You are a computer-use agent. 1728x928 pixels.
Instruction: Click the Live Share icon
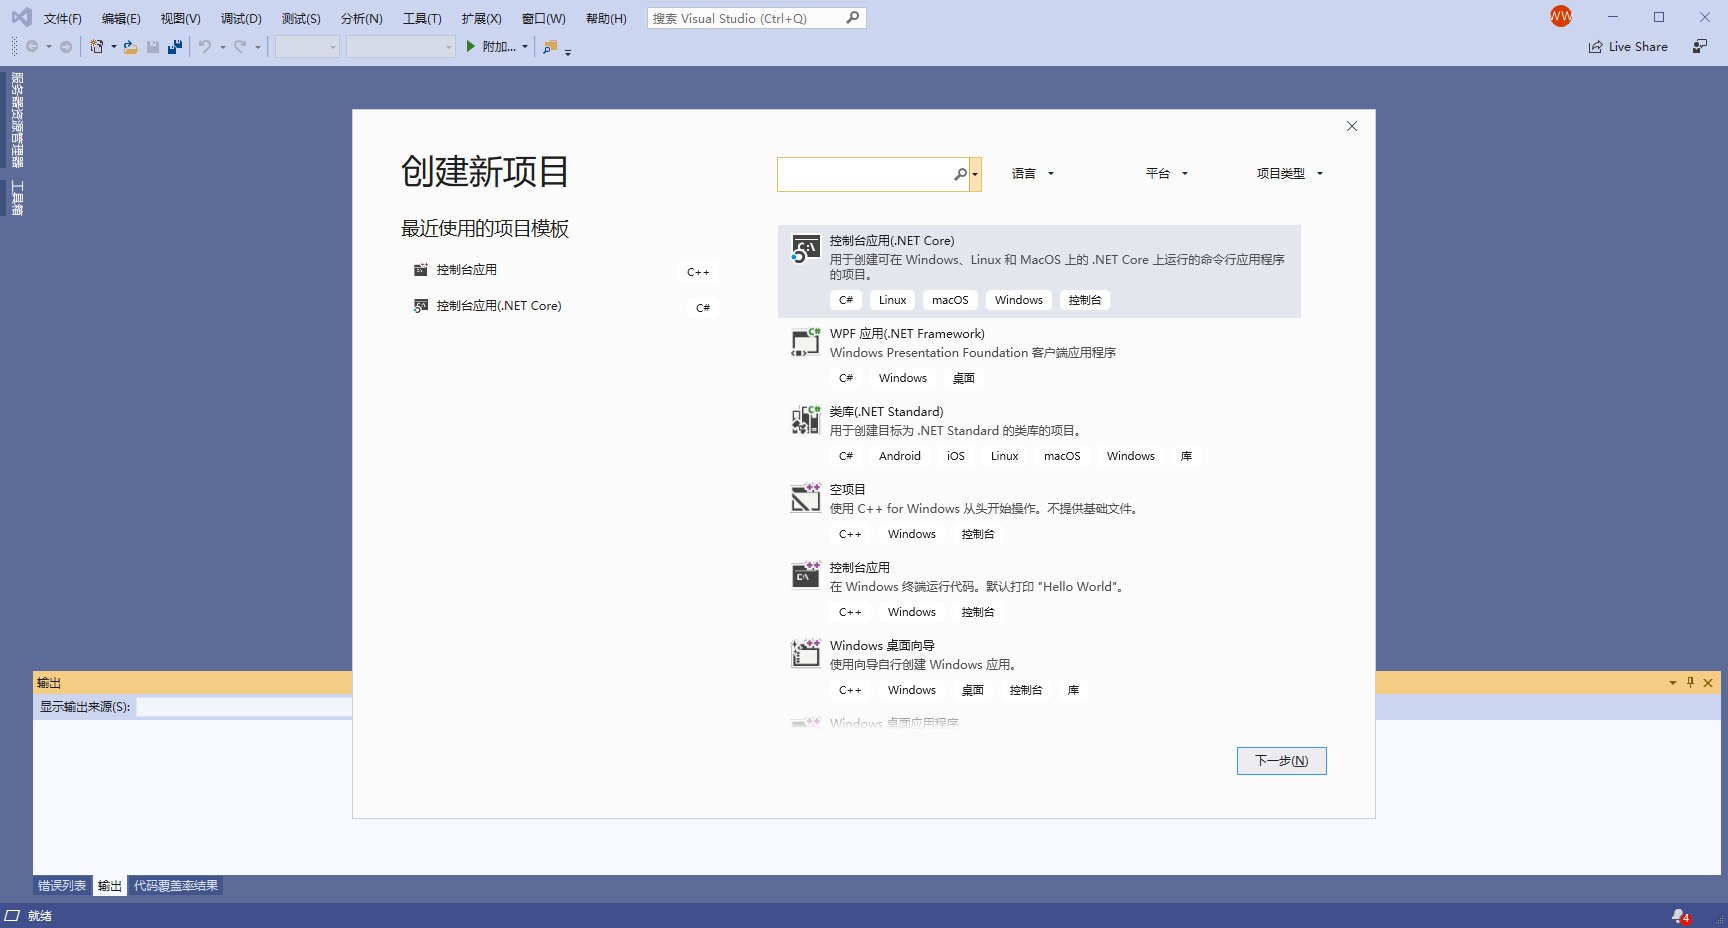1596,47
